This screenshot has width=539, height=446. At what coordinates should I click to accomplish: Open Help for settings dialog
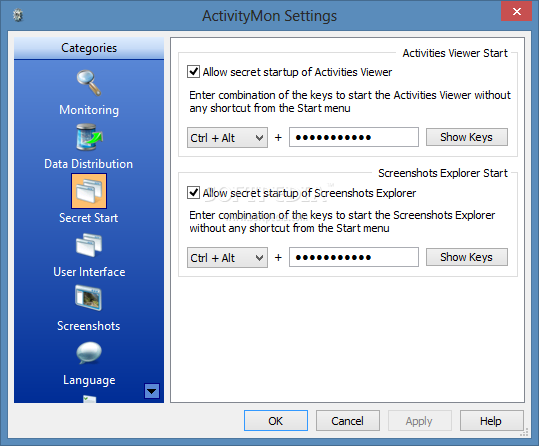point(492,421)
